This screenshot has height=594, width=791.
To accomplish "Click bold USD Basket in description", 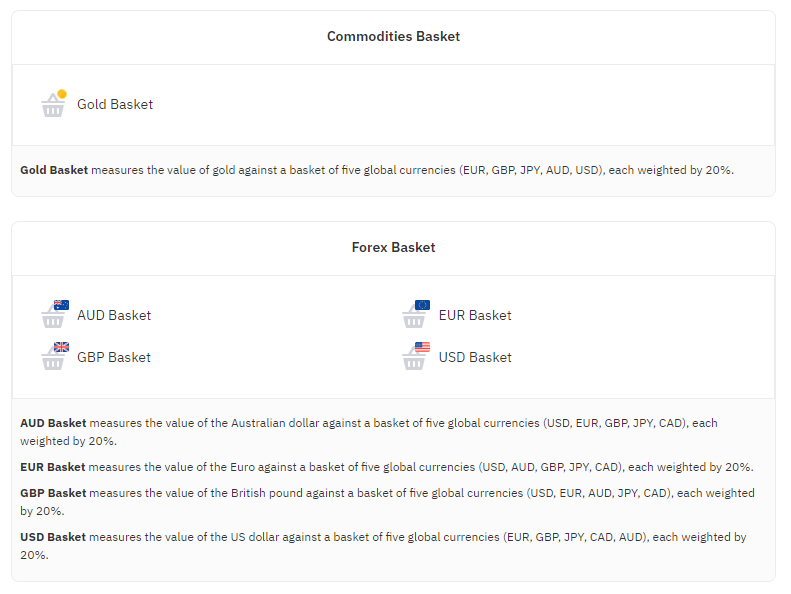I will pos(53,537).
